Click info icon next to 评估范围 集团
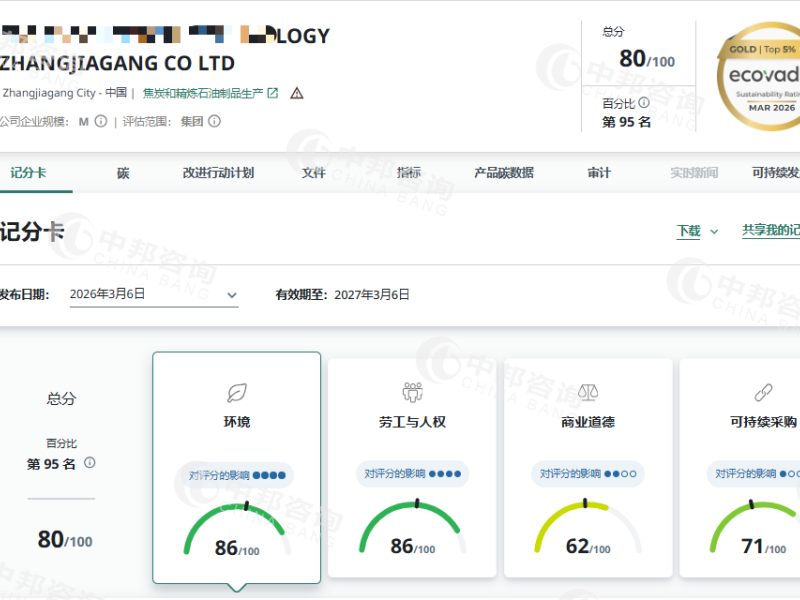 click(x=214, y=122)
